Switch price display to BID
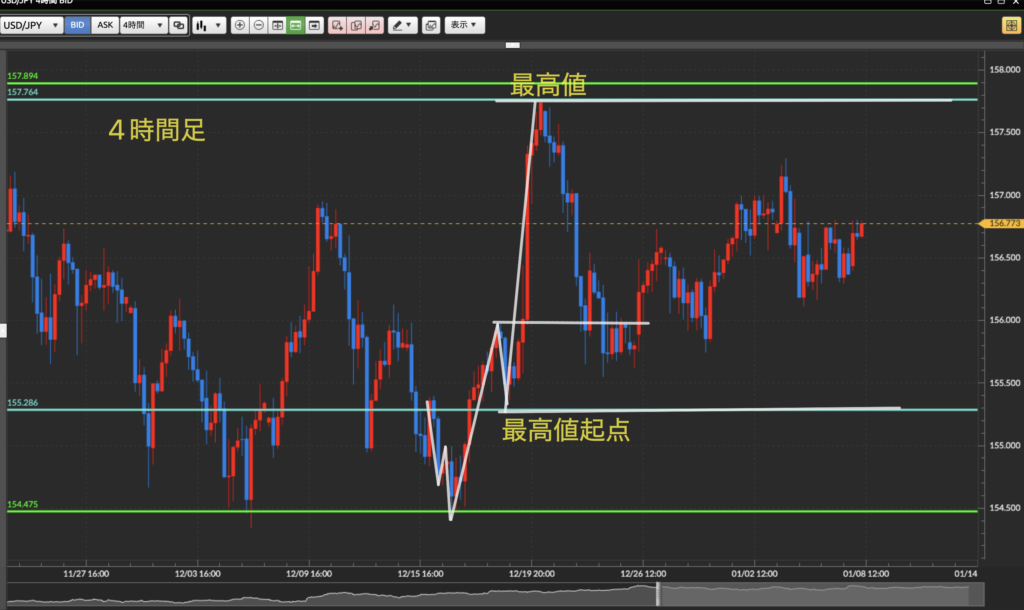The width and height of the screenshot is (1024, 610). 77,25
